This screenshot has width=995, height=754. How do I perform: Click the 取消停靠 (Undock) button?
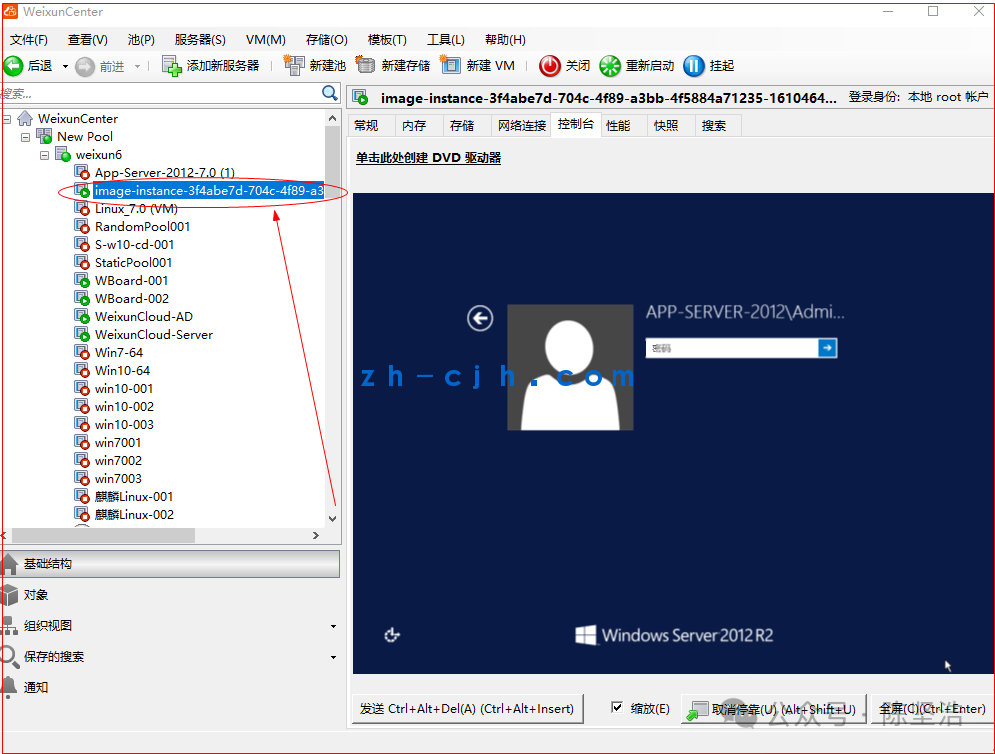(x=773, y=708)
